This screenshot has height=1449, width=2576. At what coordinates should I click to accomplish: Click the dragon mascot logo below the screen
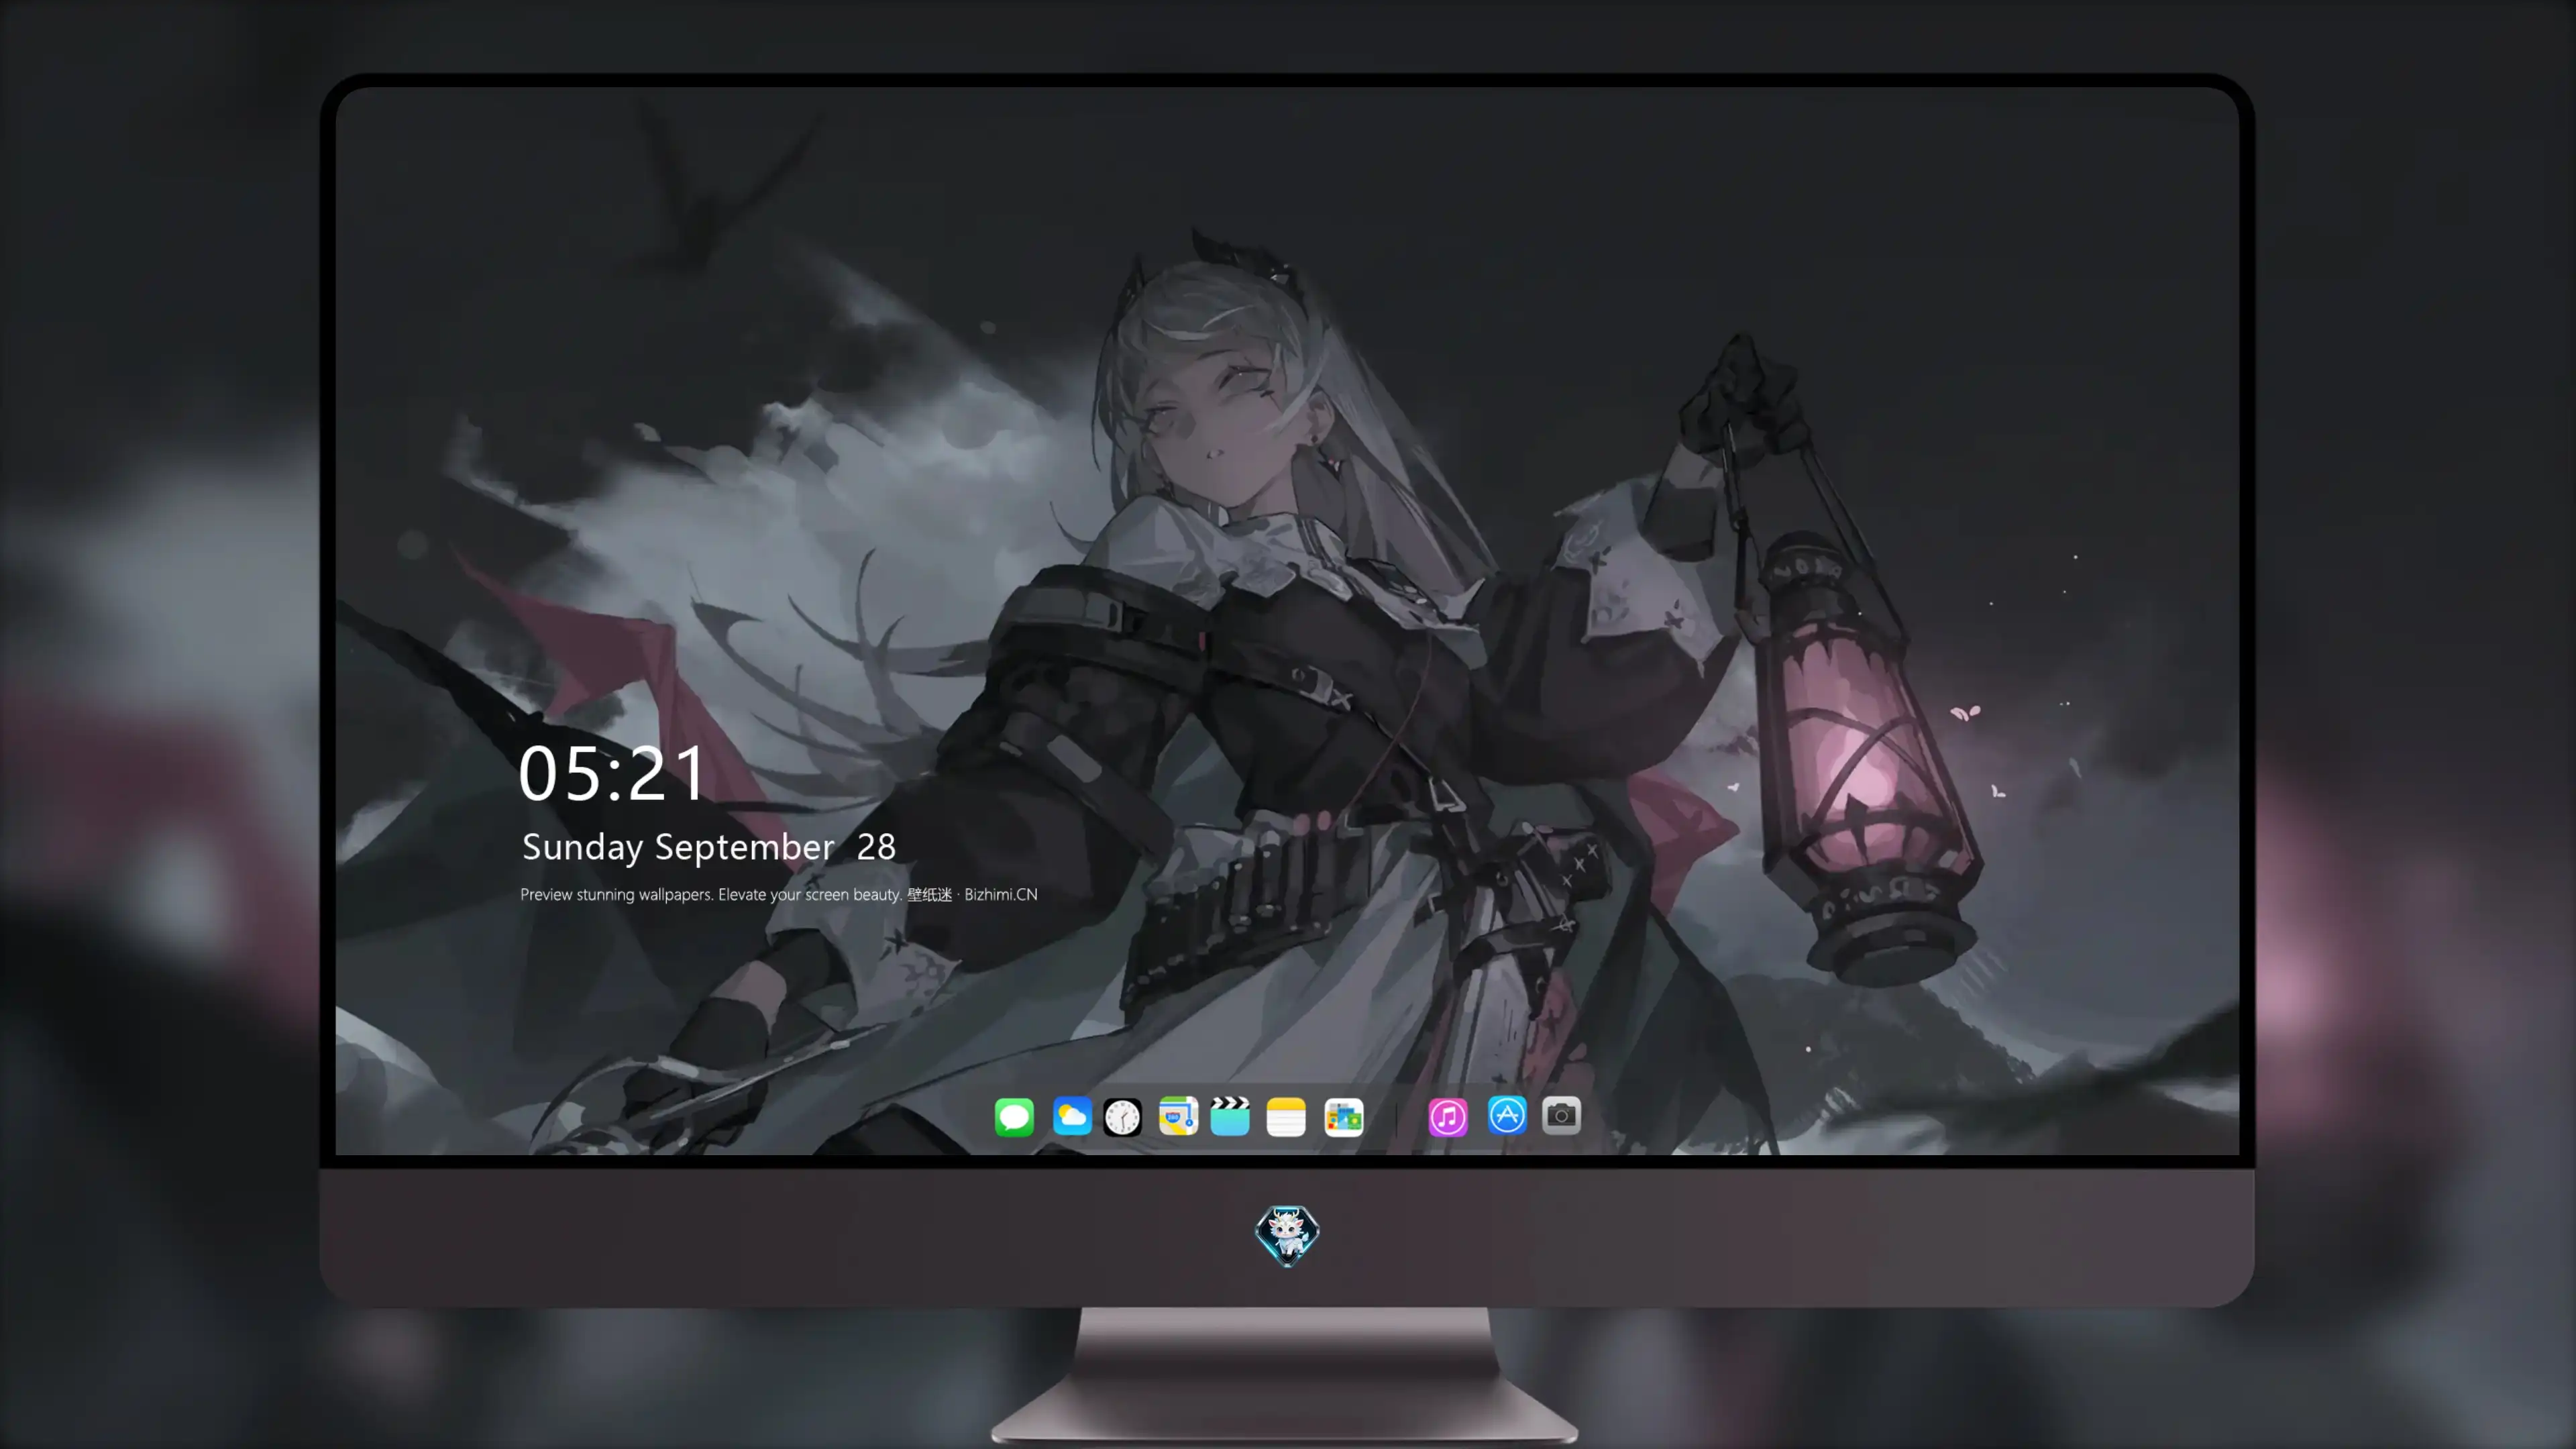1287,1236
